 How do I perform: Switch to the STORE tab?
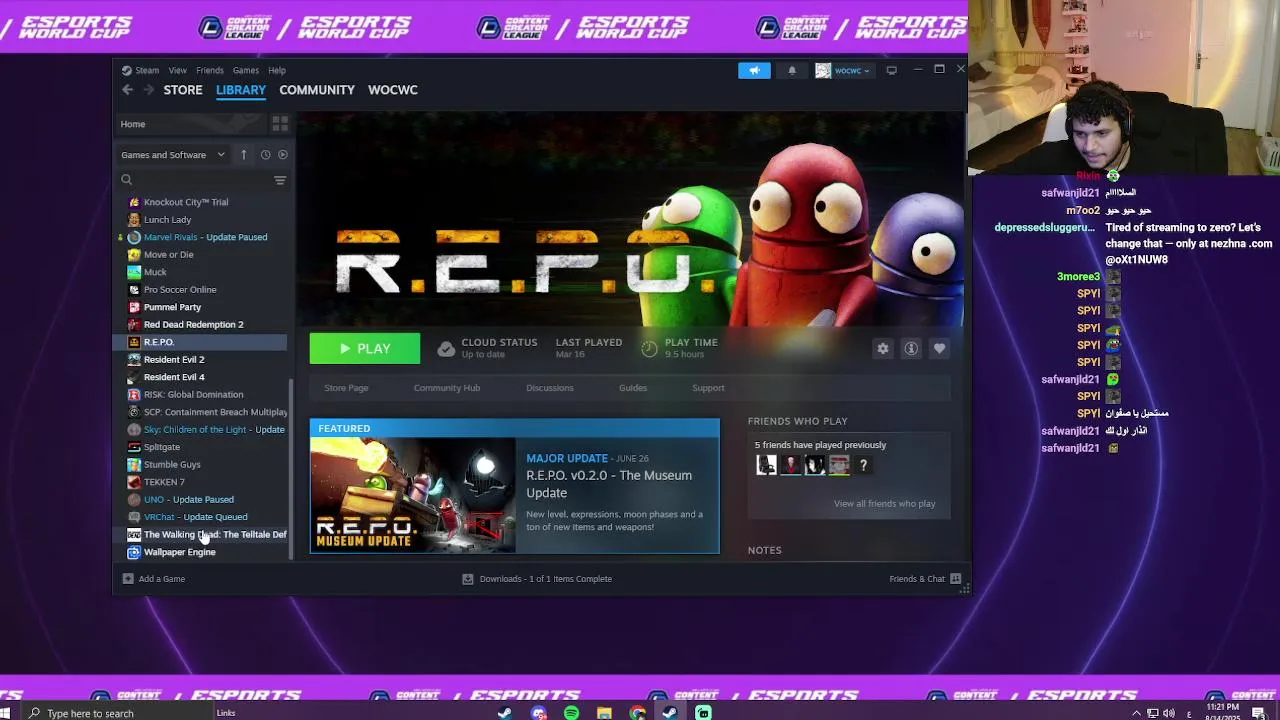[x=183, y=90]
